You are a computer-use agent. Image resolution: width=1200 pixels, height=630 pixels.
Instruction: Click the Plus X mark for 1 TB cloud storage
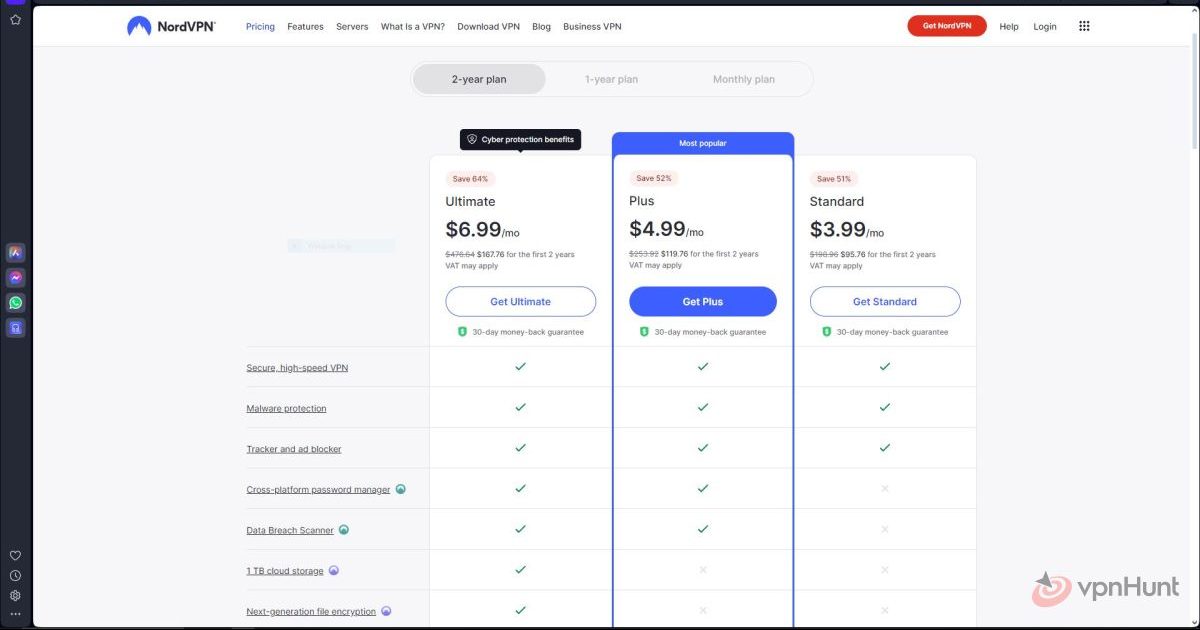point(703,570)
